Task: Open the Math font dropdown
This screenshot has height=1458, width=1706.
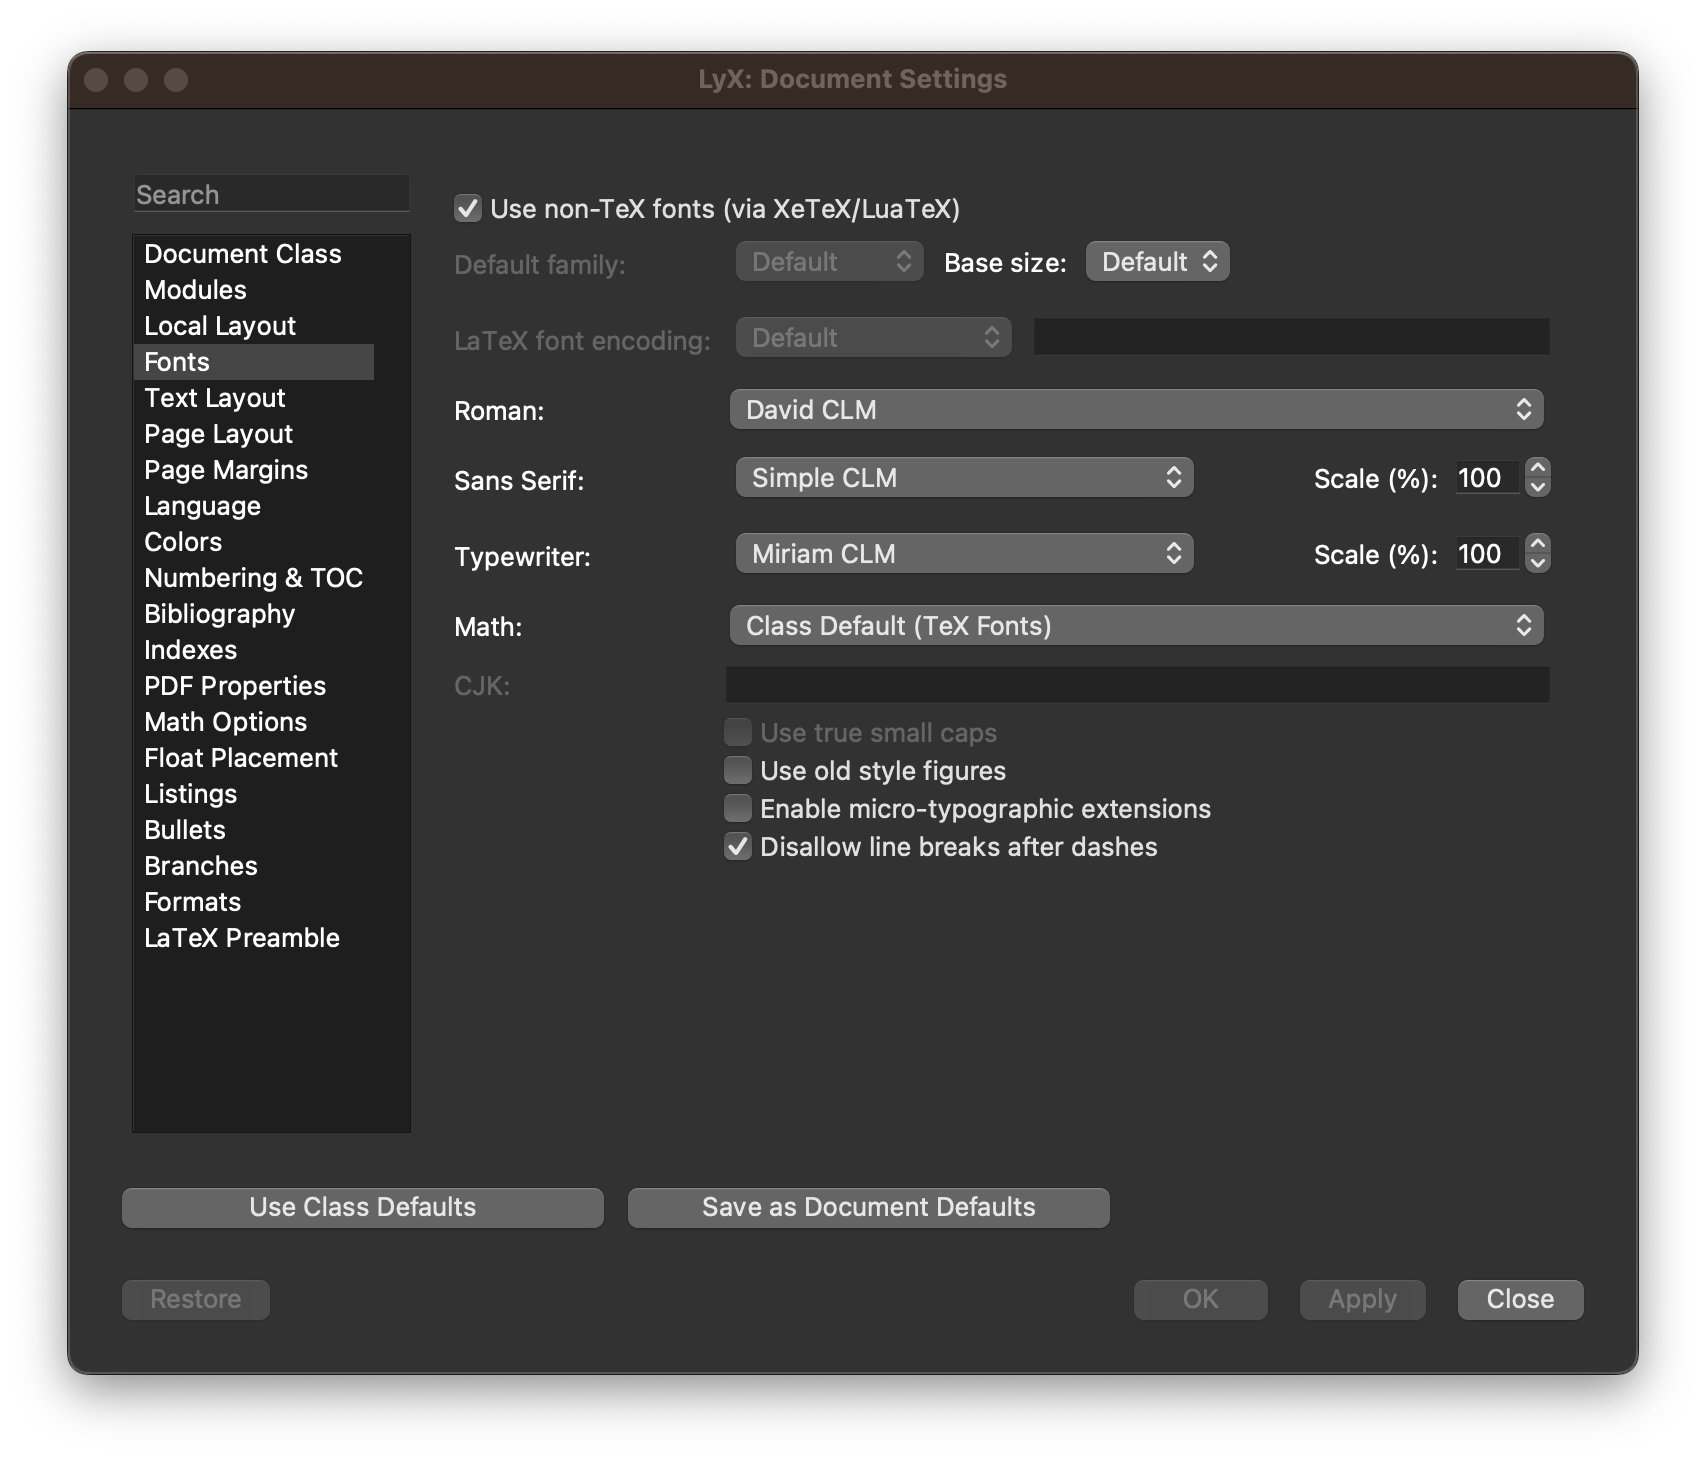Action: pos(1136,626)
